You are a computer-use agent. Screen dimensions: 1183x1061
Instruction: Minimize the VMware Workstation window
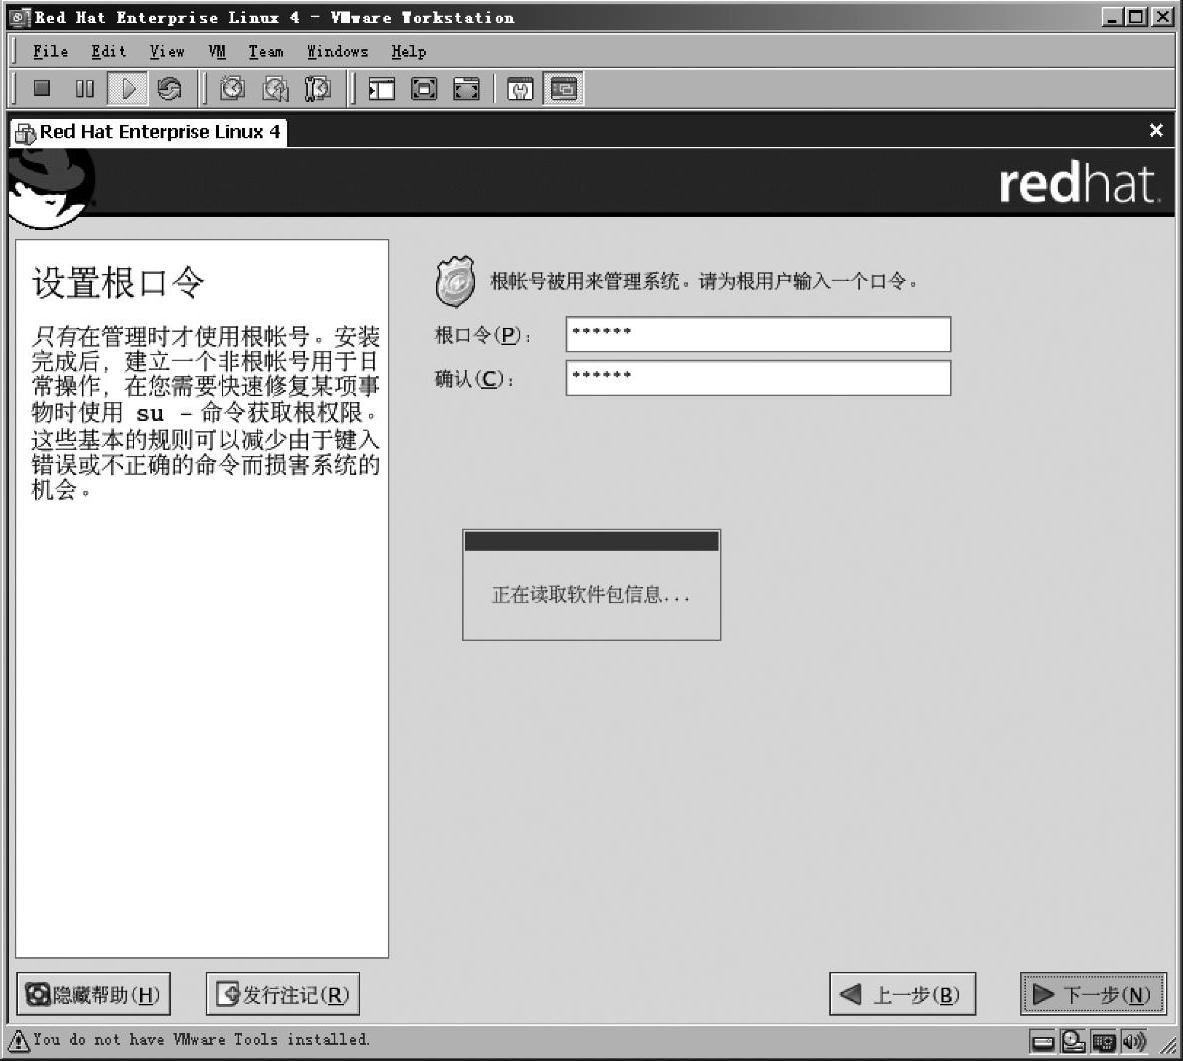click(1111, 17)
